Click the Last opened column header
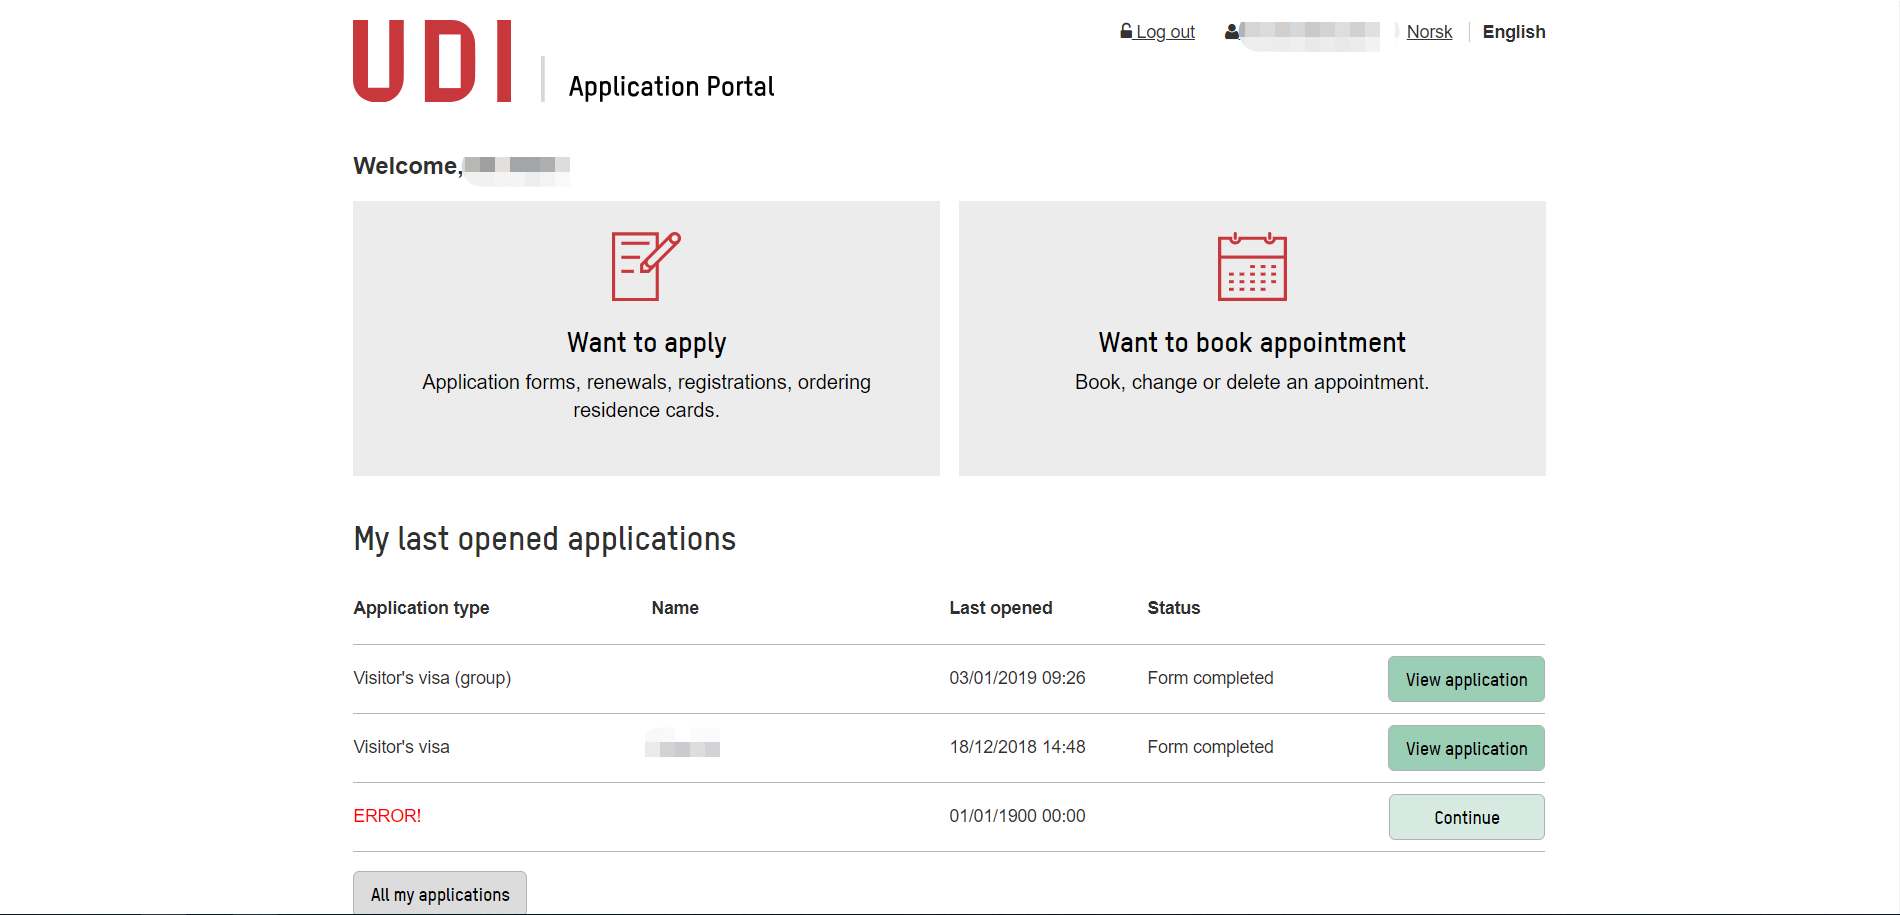Viewport: 1900px width, 915px height. tap(1001, 608)
